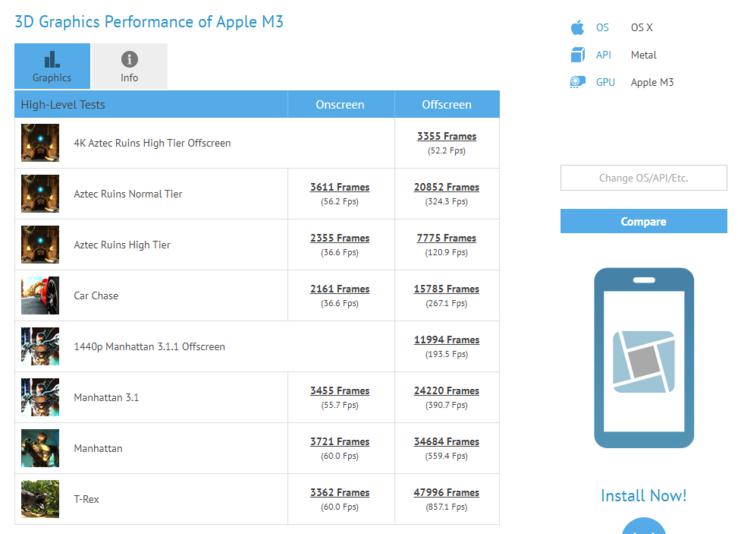Image resolution: width=738 pixels, height=534 pixels.
Task: Click the Aztec Ruins High Tier name
Action: (122, 245)
